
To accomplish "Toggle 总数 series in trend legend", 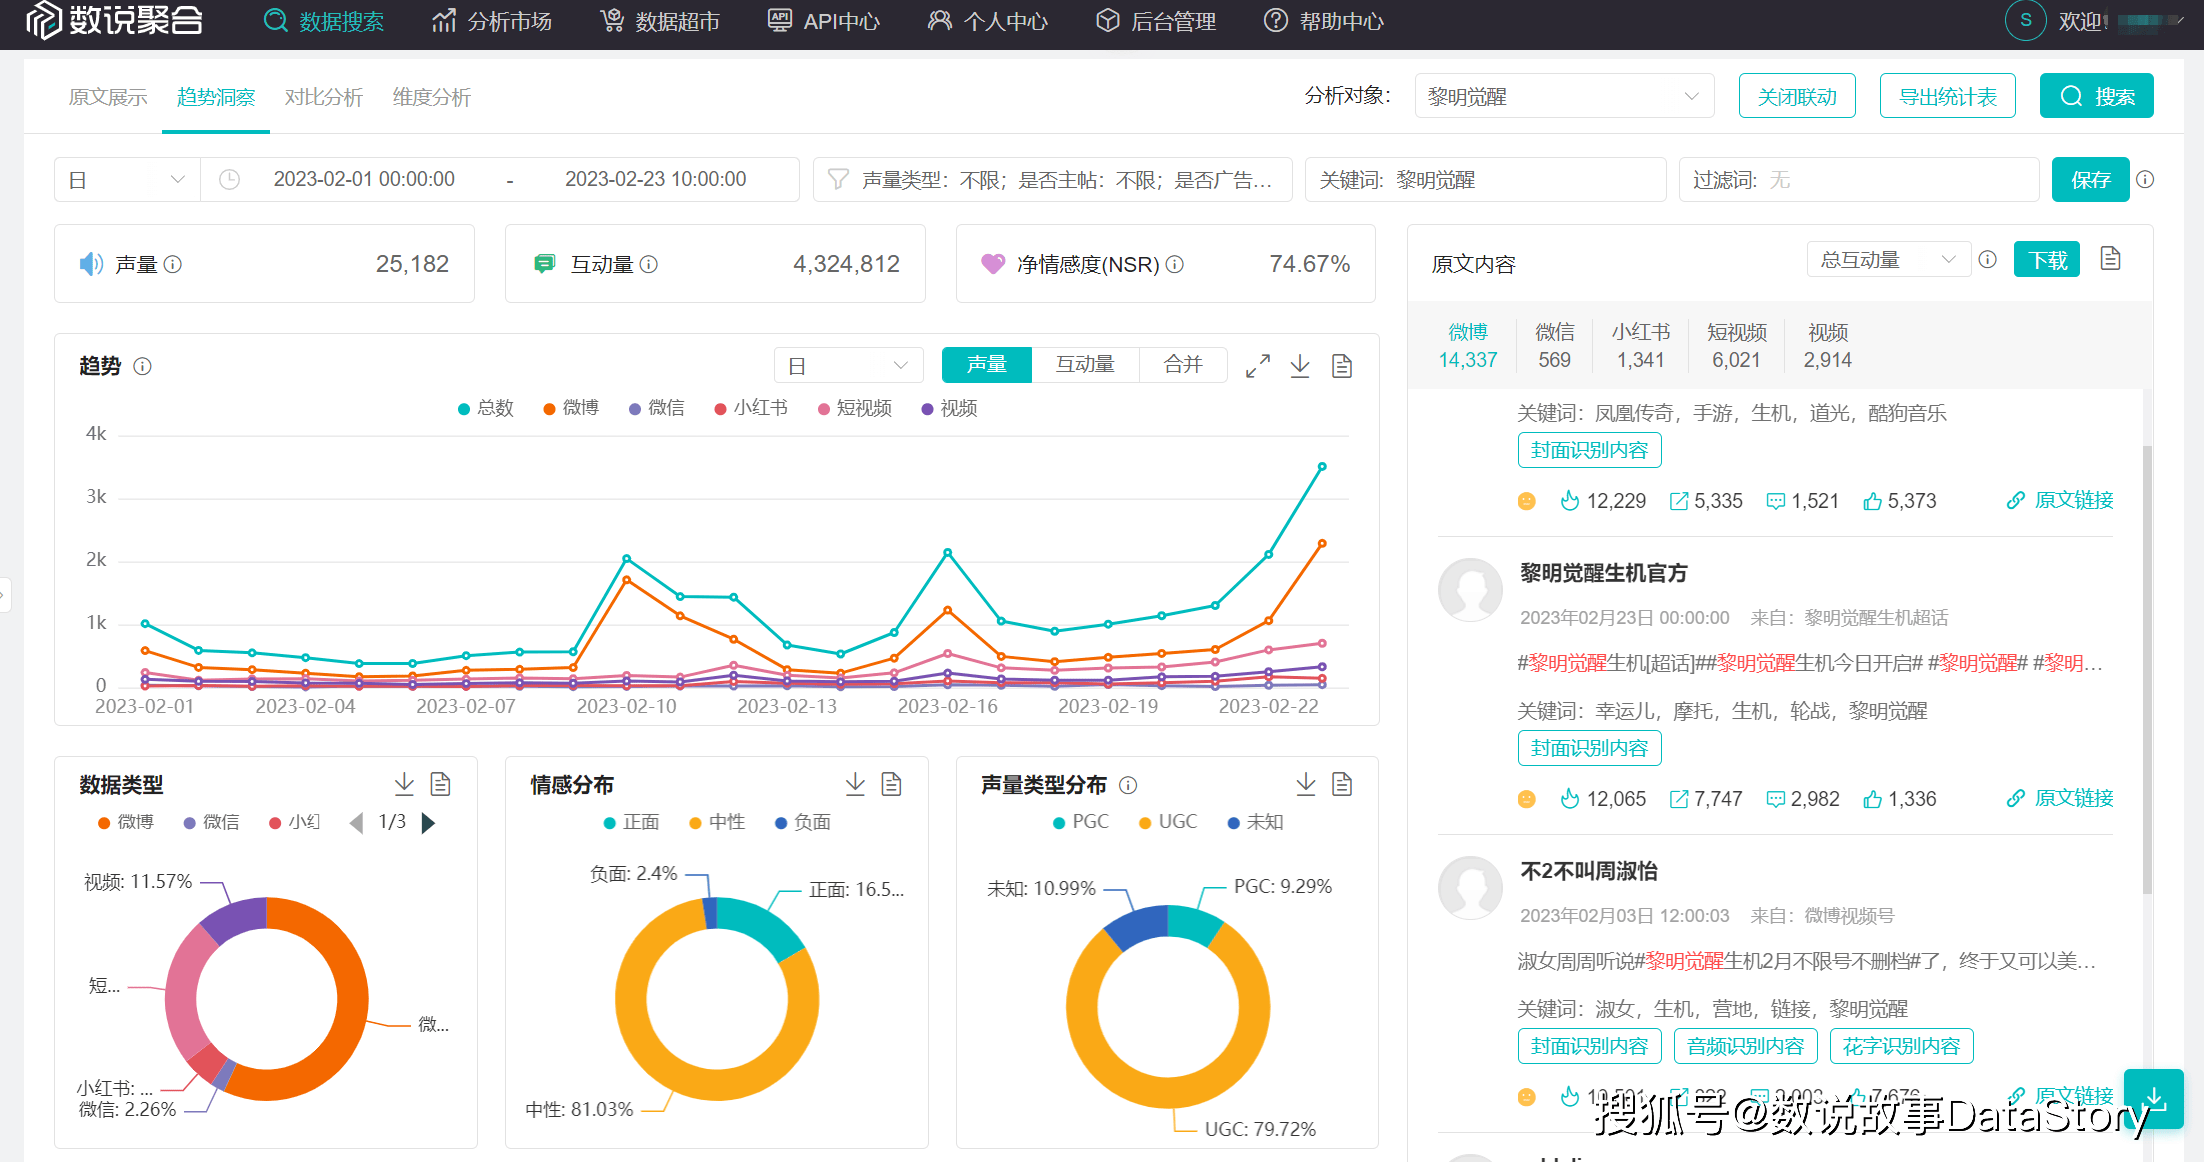I will click(485, 408).
